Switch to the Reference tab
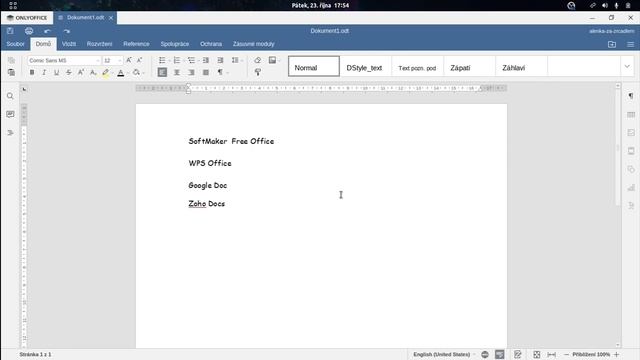The height and width of the screenshot is (360, 640). 136,44
